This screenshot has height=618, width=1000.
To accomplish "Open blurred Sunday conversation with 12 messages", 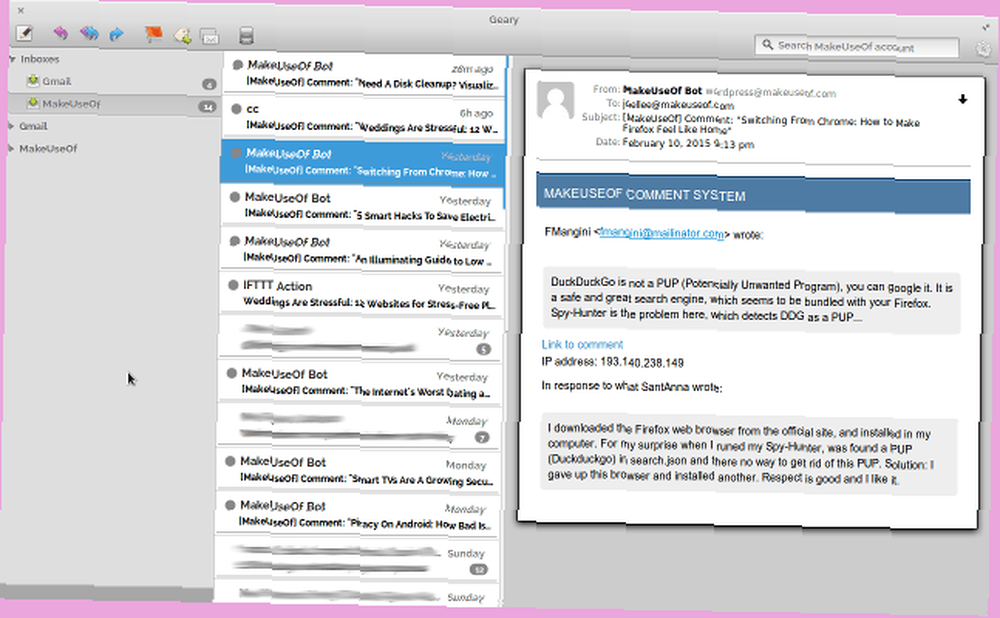I will (x=357, y=558).
